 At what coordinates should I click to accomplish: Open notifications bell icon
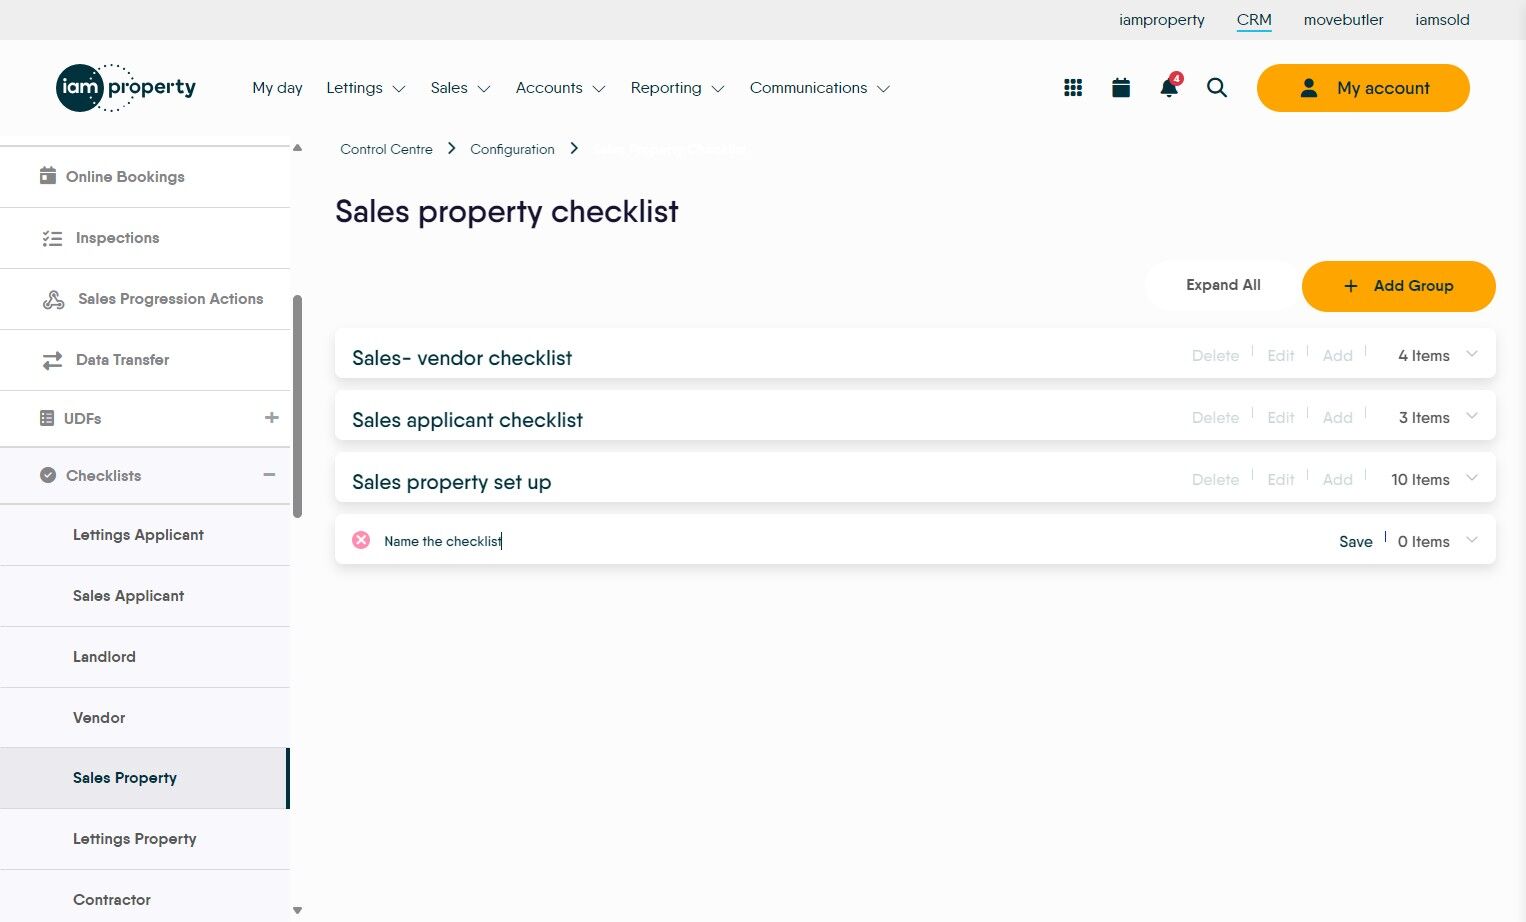point(1168,88)
